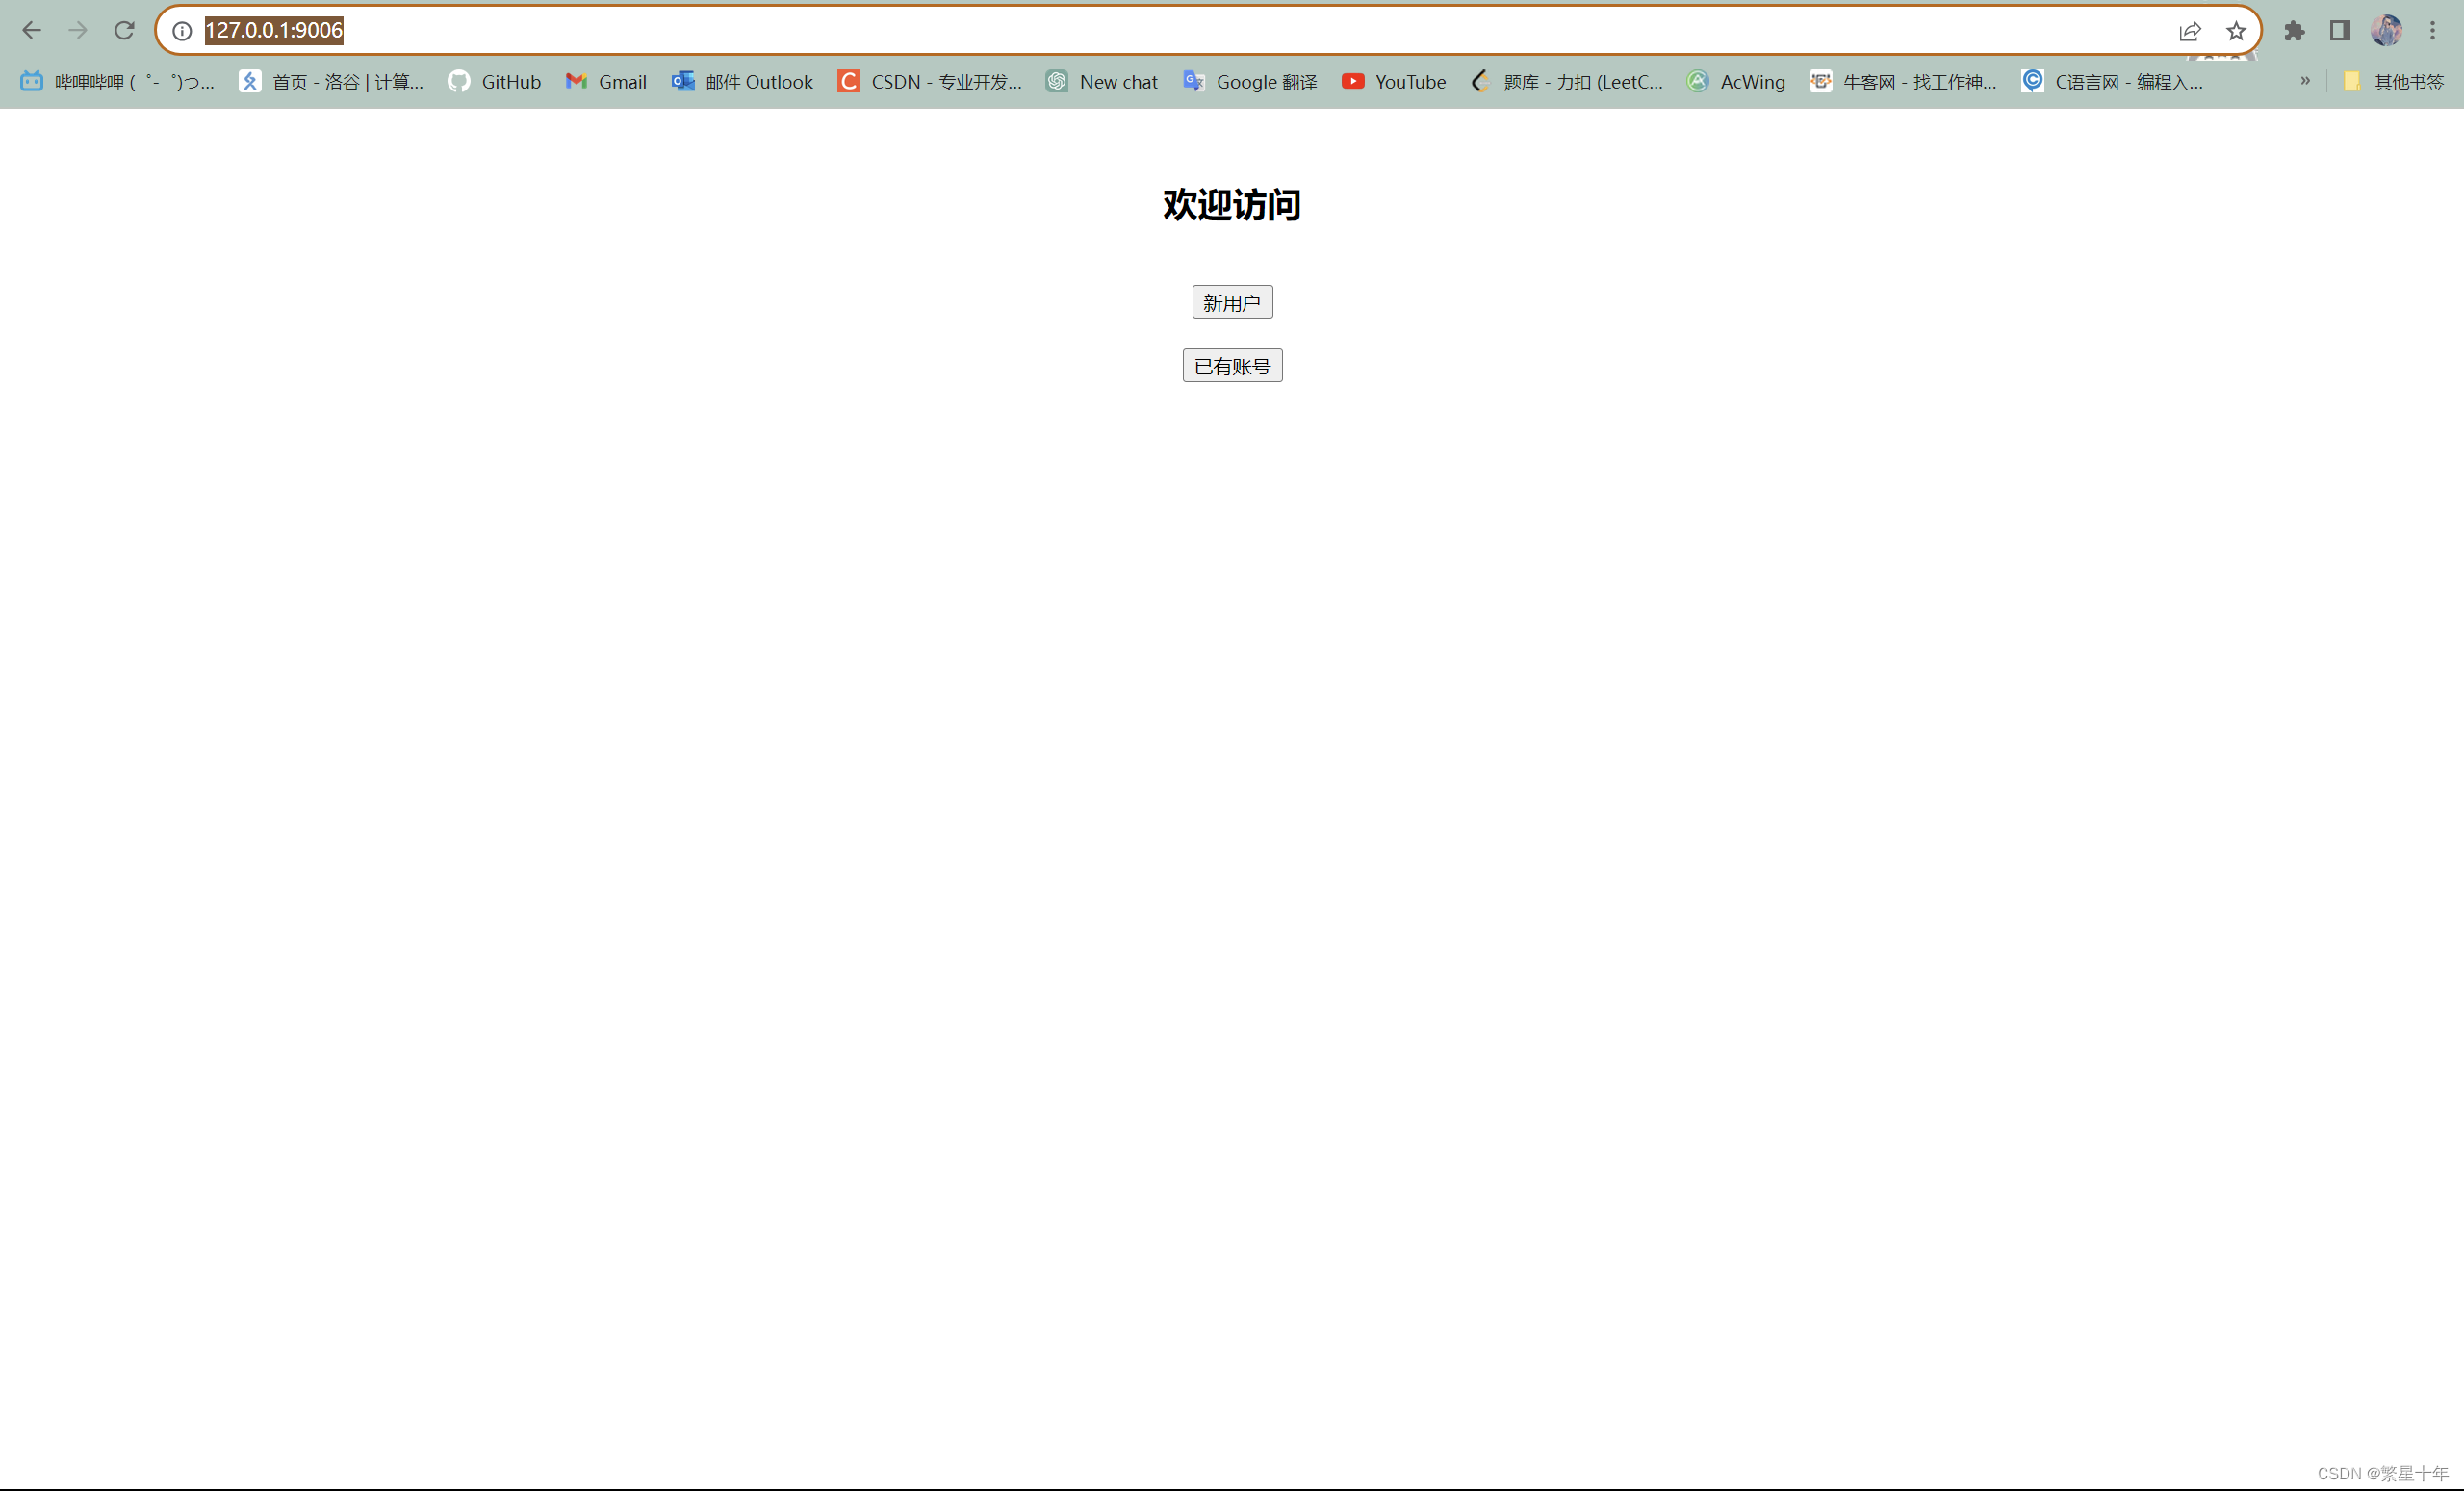Expand the other bookmarks folder
Image resolution: width=2464 pixels, height=1491 pixels.
pos(2399,81)
